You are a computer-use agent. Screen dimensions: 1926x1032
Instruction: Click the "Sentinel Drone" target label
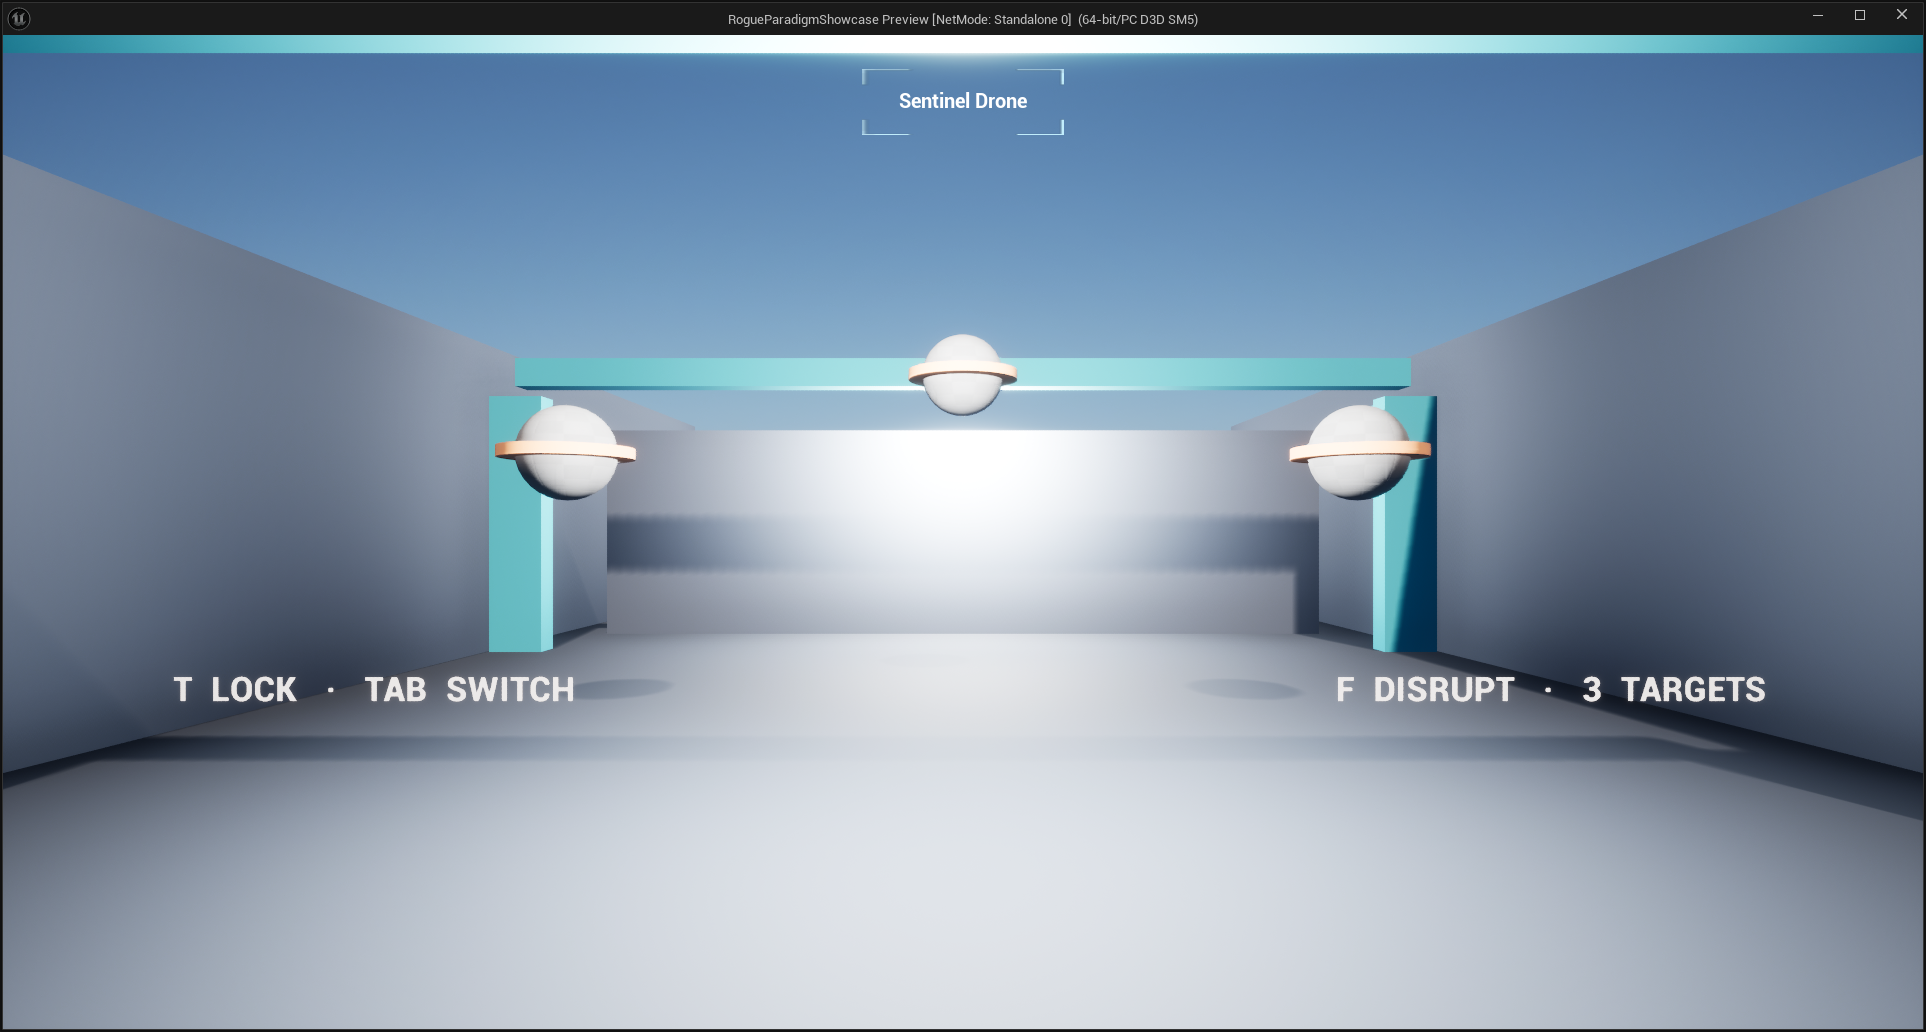963,101
